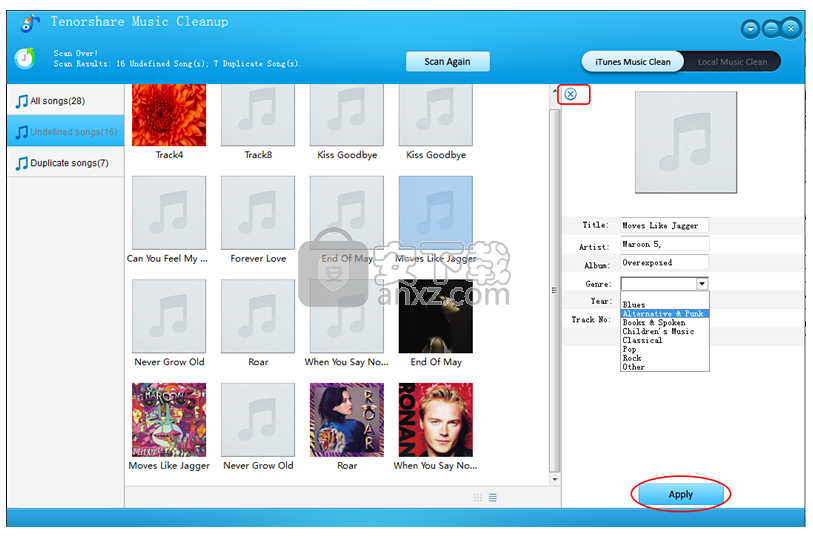Select Undefined songs(16) category
The height and width of the screenshot is (537, 813).
[x=65, y=132]
